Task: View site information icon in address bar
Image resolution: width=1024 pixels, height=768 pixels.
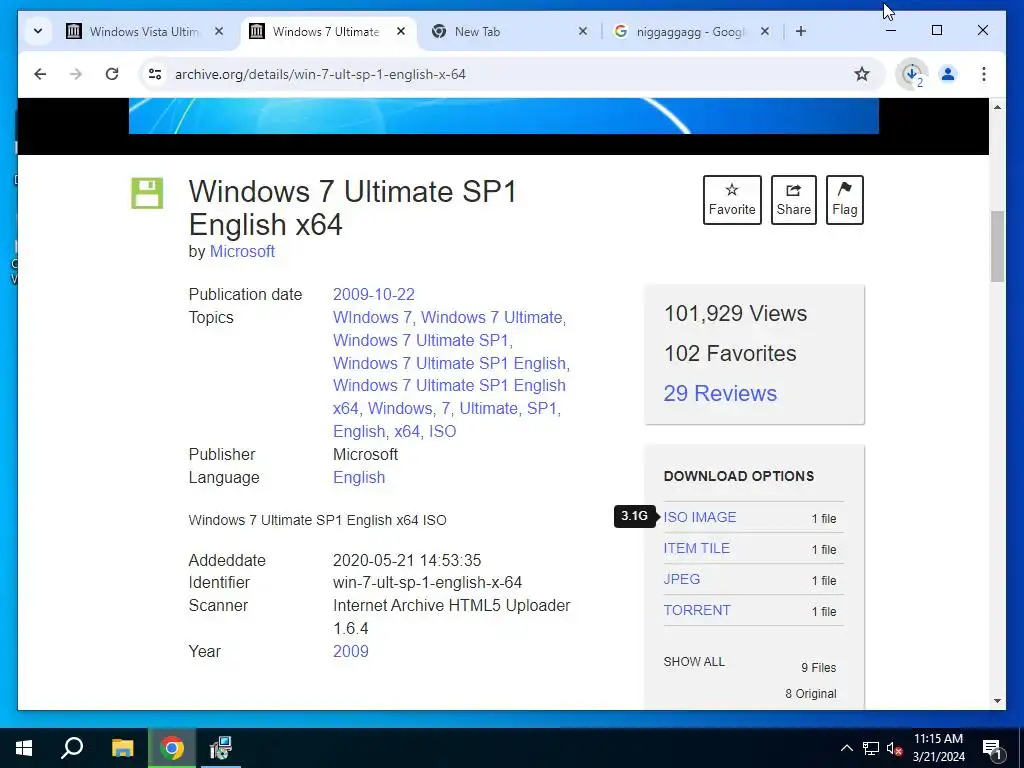Action: [155, 74]
